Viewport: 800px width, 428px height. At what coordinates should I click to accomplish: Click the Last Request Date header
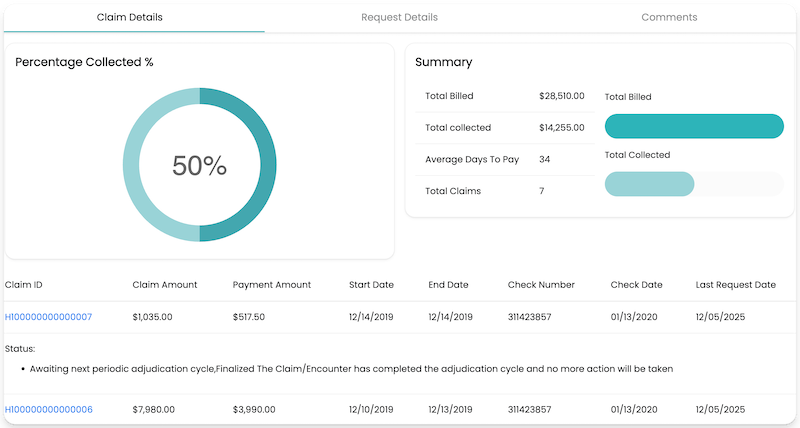736,285
